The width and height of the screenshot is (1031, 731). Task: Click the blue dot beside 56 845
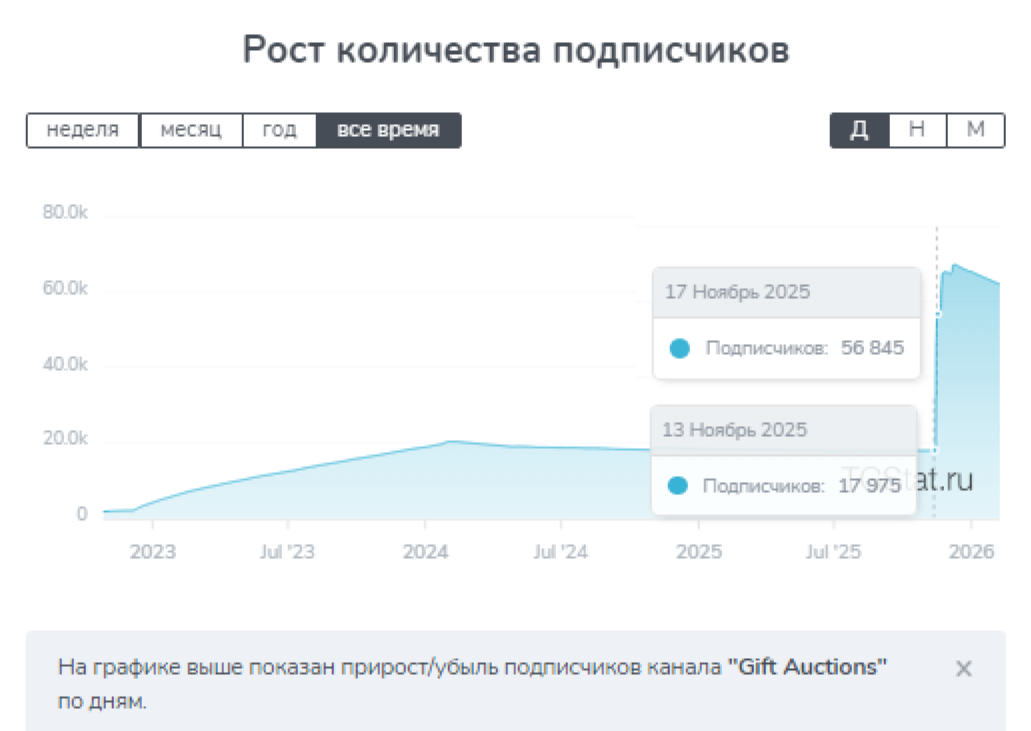click(x=680, y=349)
